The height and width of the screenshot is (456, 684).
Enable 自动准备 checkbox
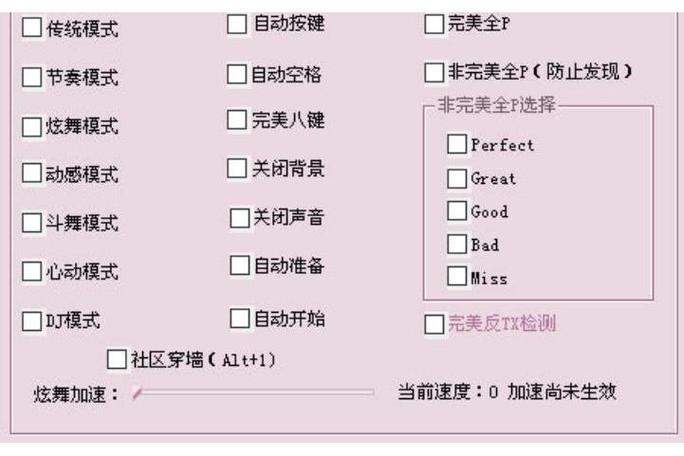(240, 265)
